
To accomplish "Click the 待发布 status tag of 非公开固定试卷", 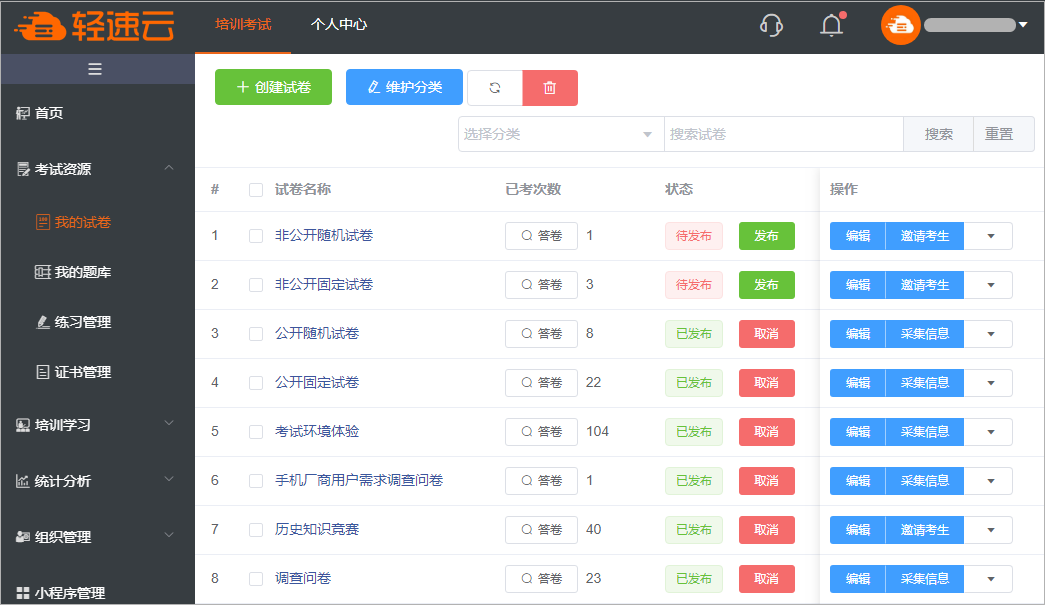I will [694, 285].
